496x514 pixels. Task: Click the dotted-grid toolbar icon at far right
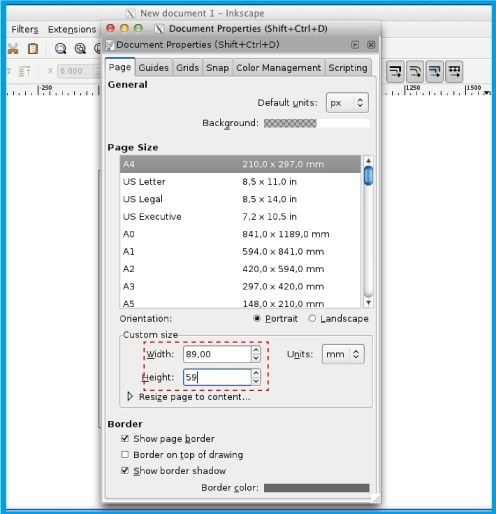click(x=454, y=71)
